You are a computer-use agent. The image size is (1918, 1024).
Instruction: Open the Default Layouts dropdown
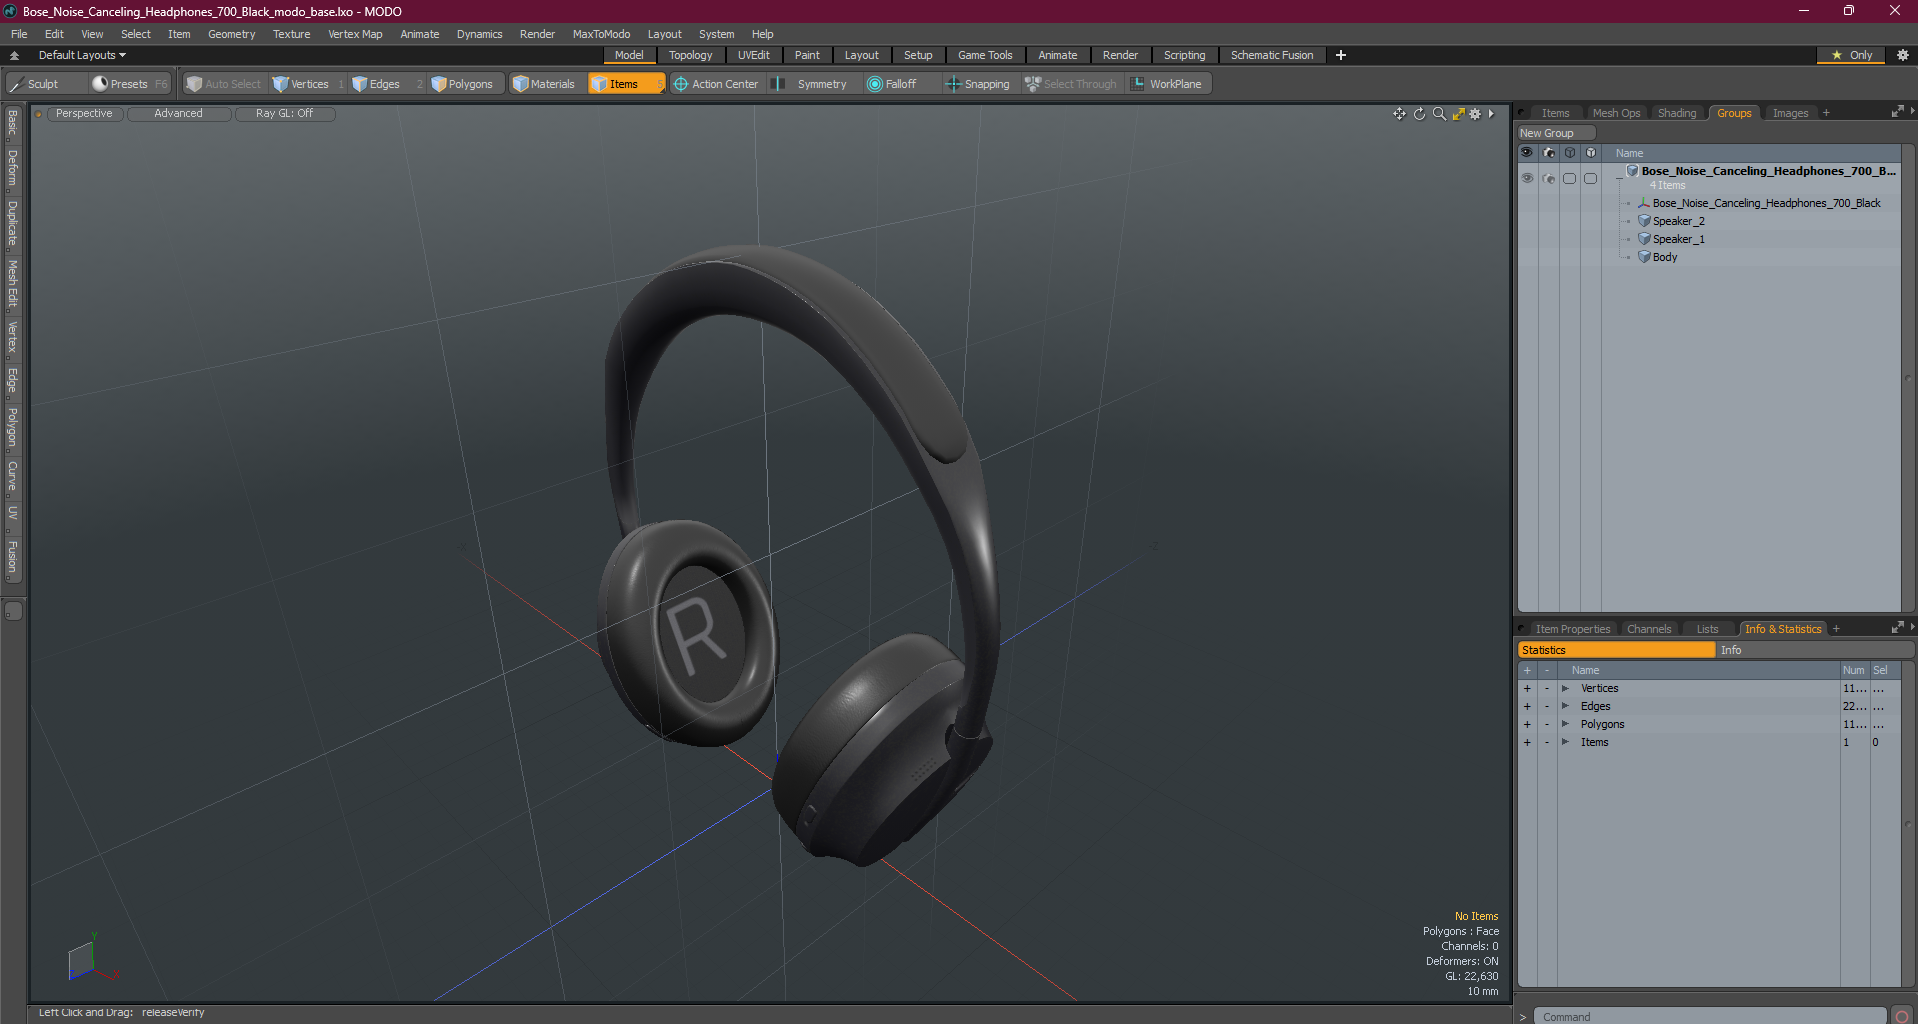pos(82,55)
